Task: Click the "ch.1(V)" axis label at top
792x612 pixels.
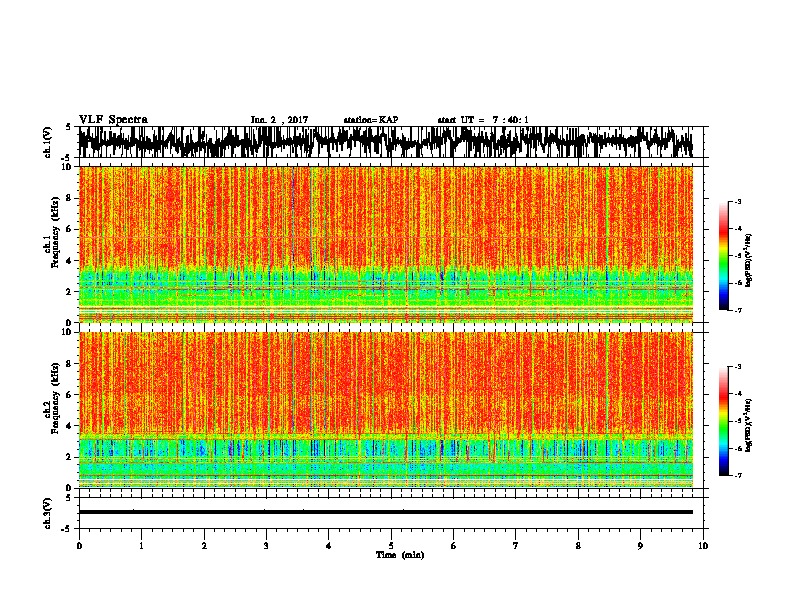Action: point(48,142)
